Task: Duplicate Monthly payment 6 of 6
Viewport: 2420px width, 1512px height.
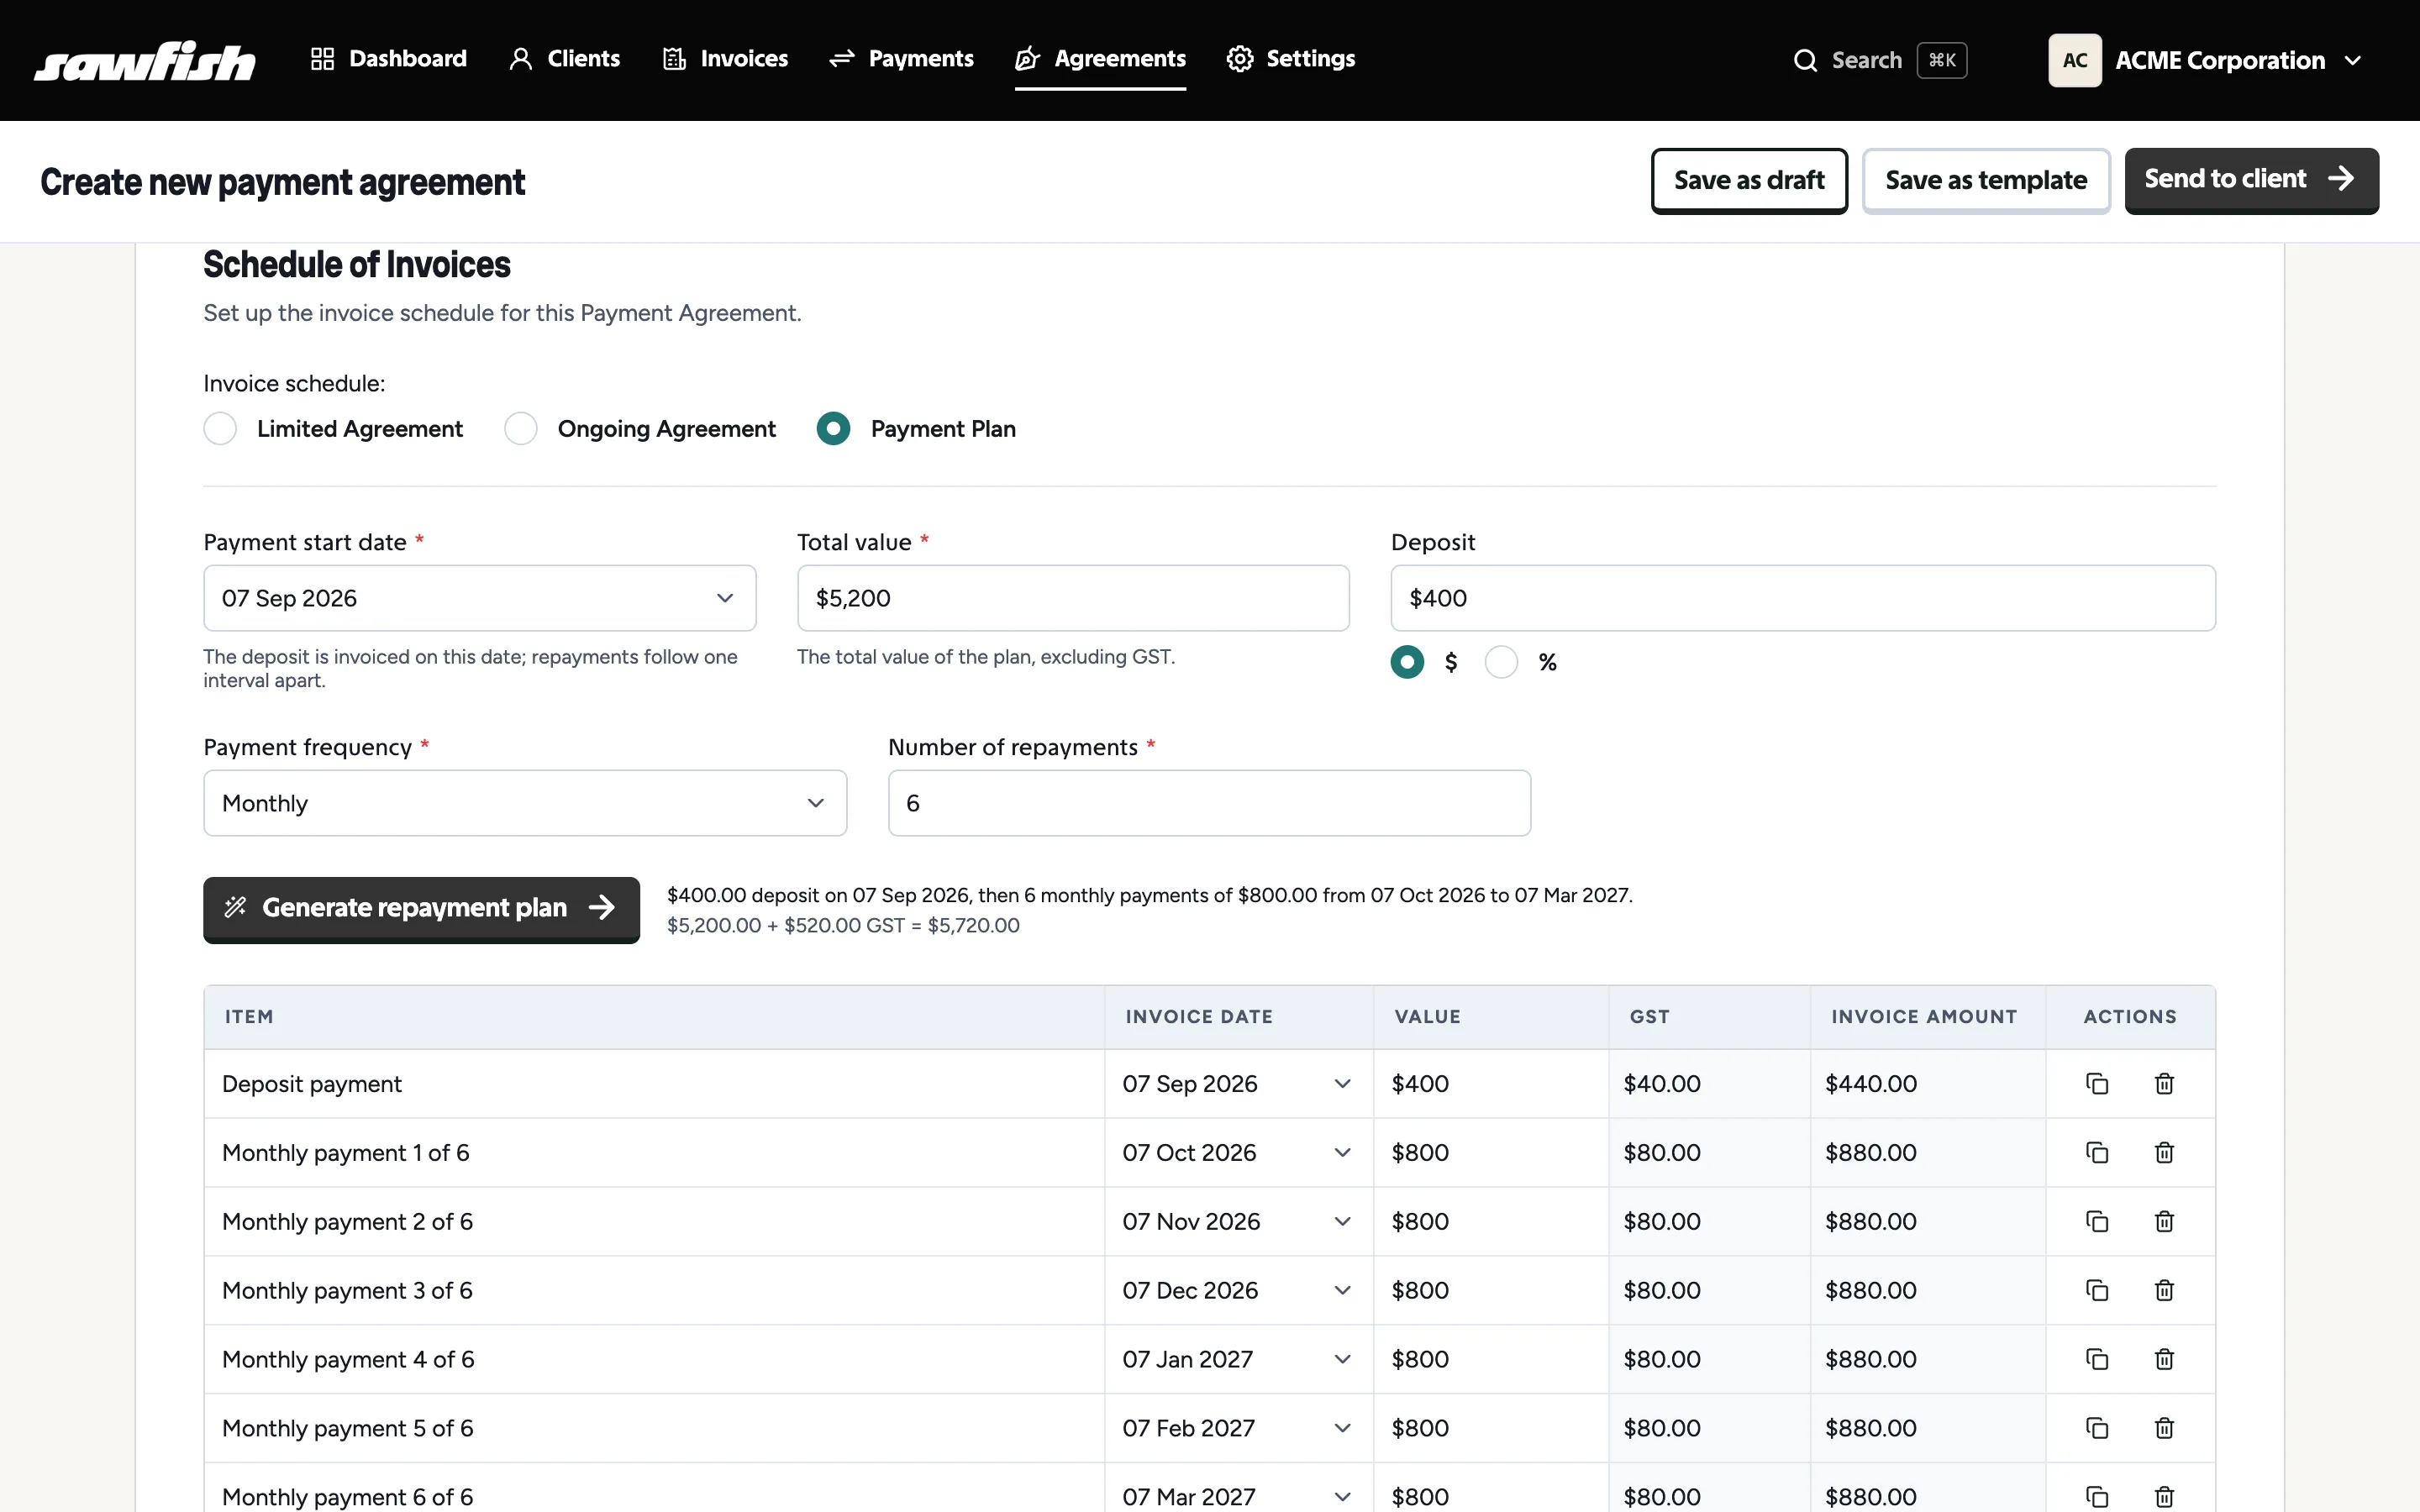Action: [x=2097, y=1497]
